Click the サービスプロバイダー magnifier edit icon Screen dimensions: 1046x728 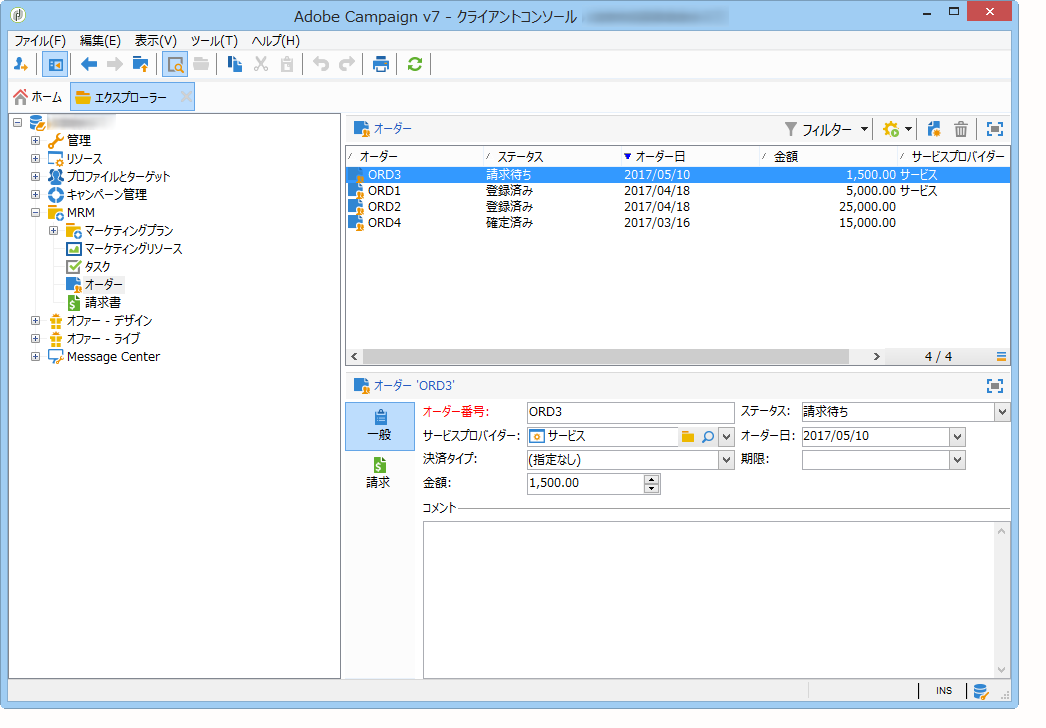(707, 436)
